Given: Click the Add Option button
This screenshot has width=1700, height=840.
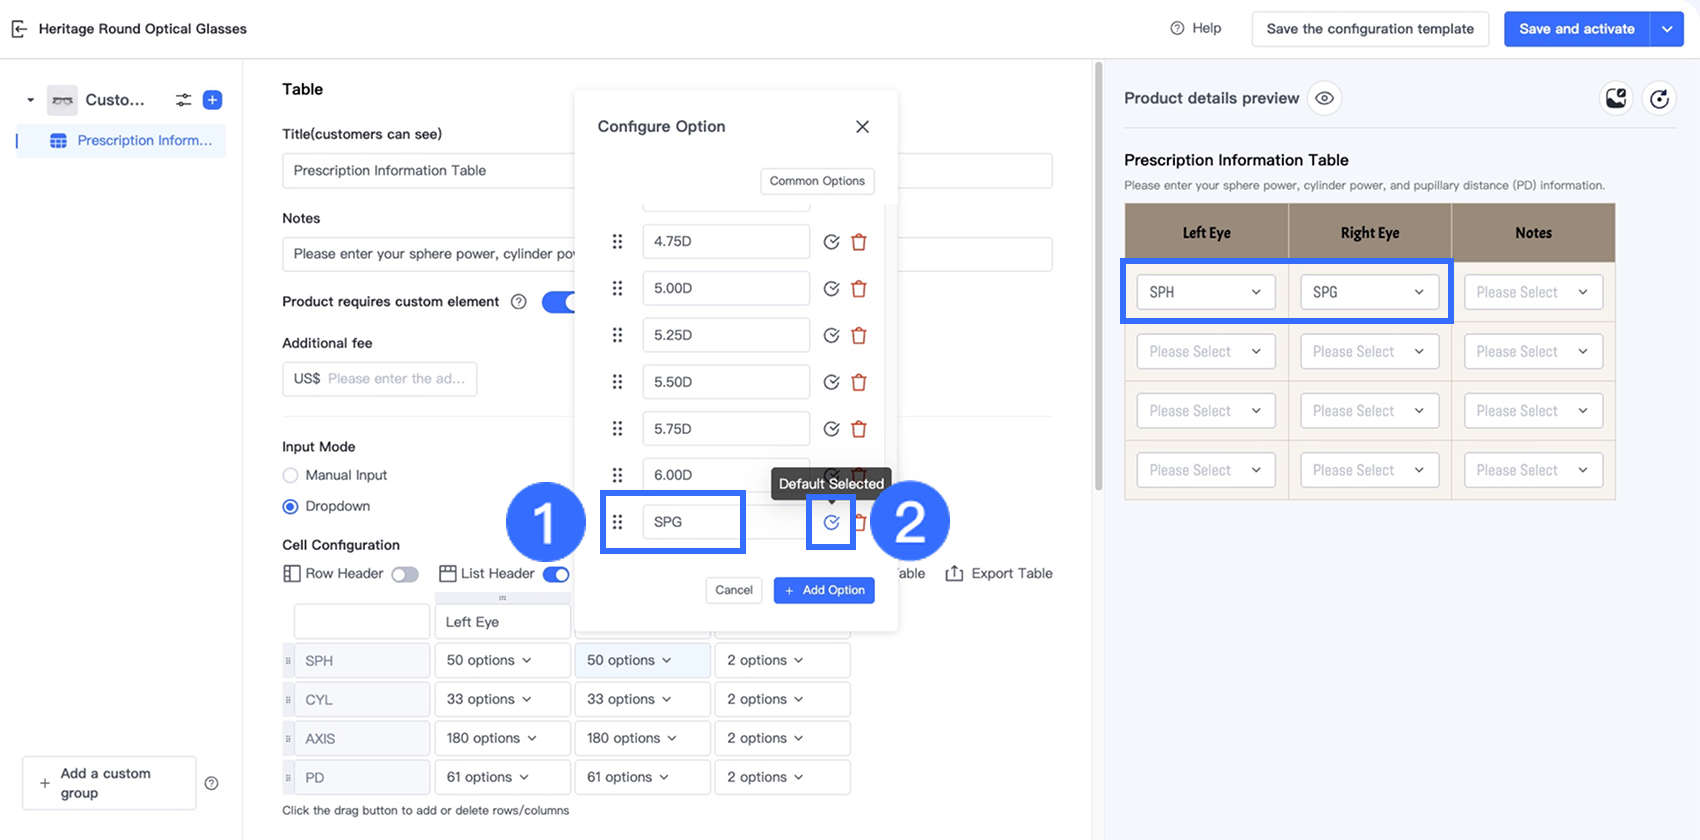Looking at the screenshot, I should coord(824,590).
